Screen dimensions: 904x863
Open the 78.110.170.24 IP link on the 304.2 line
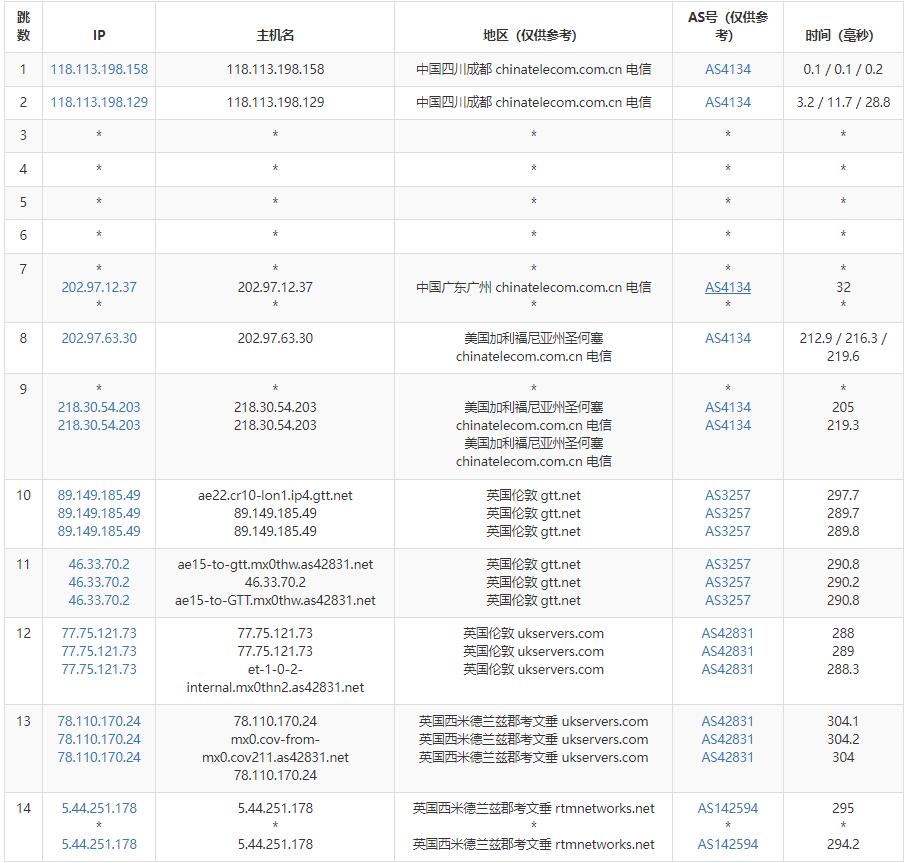(99, 739)
